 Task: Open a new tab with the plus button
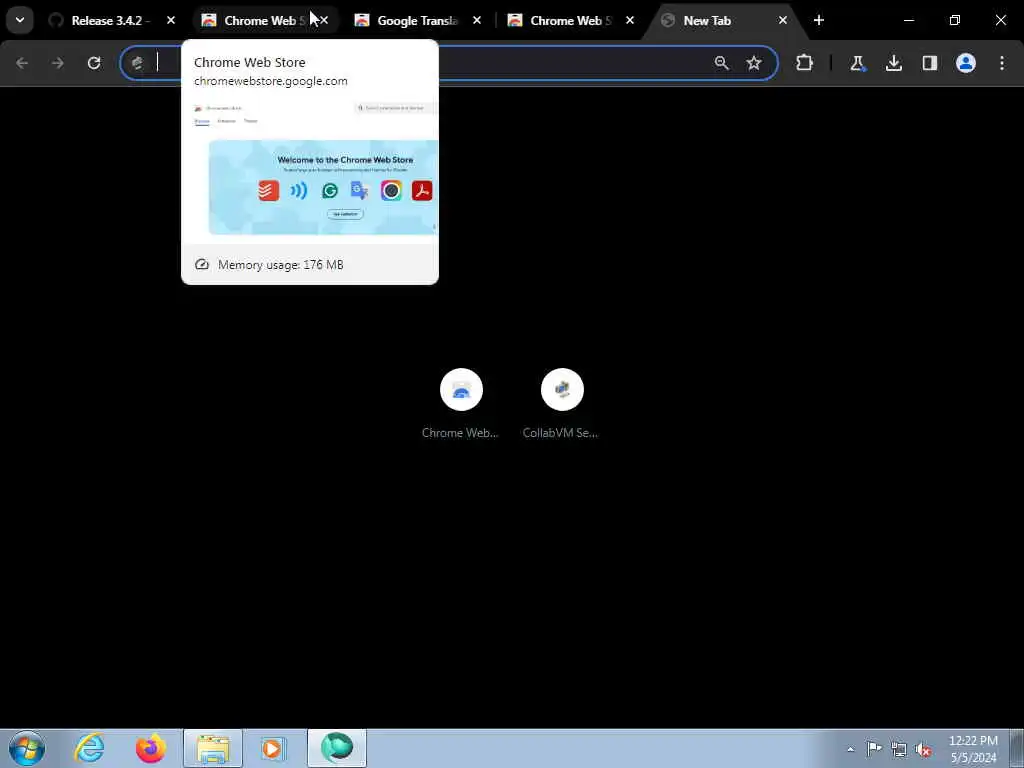pyautogui.click(x=819, y=20)
